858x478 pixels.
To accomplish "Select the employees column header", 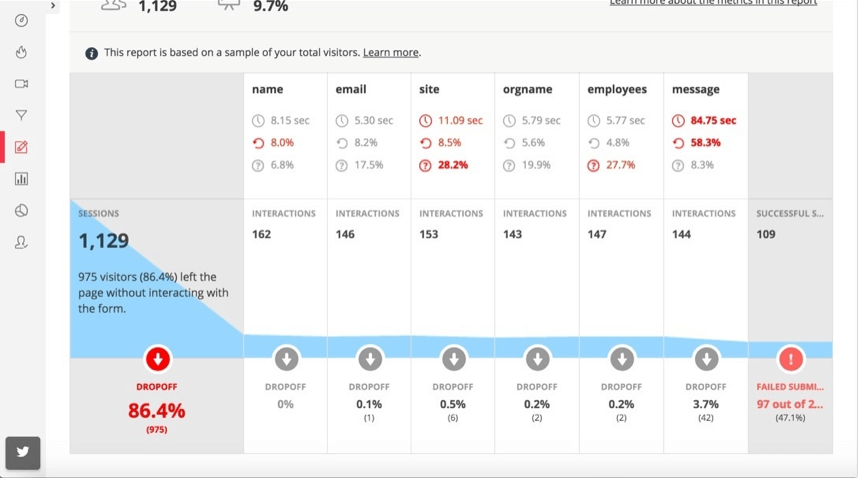I will [617, 90].
